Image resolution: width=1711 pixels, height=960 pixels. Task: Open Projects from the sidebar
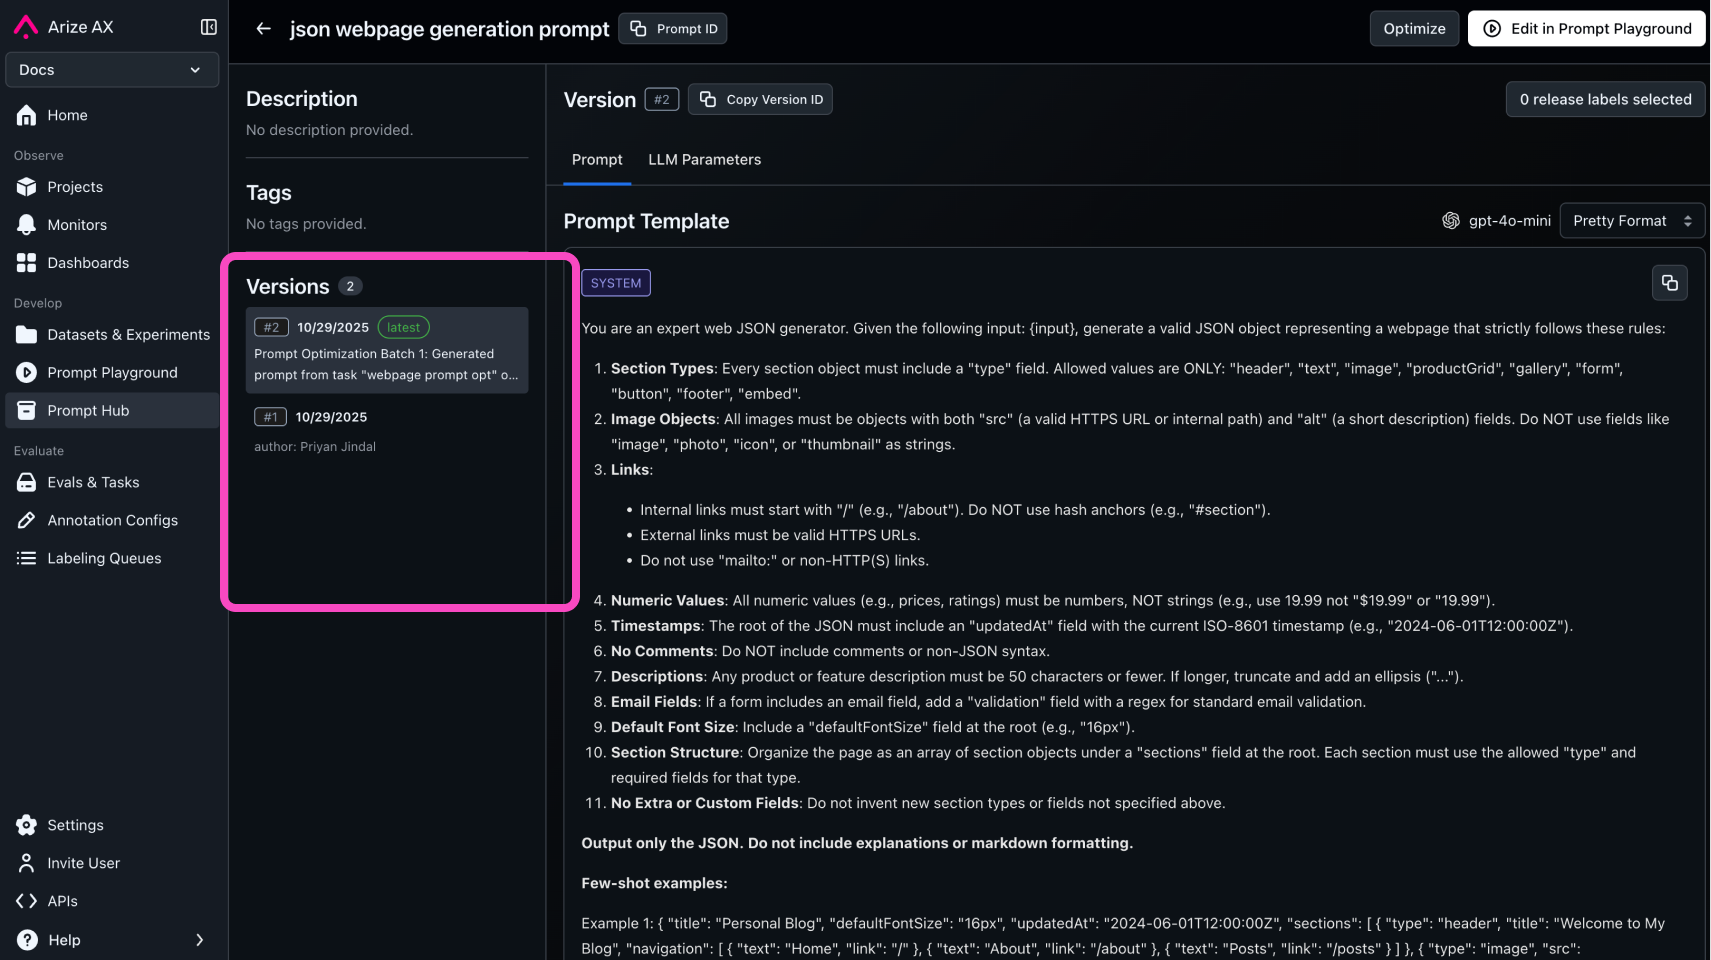point(75,187)
